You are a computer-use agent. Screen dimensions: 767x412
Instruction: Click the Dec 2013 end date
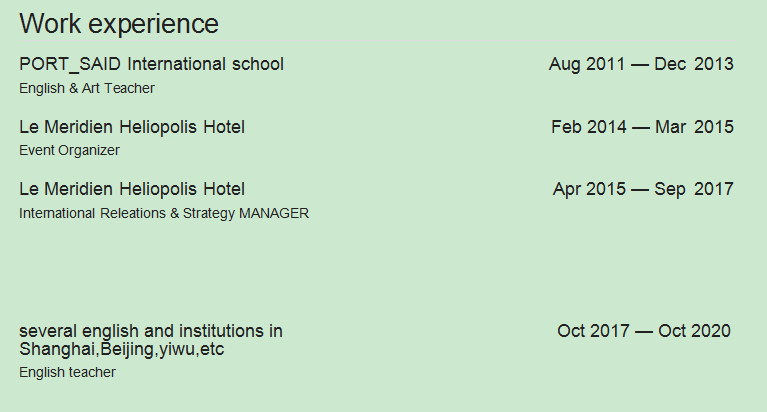694,64
